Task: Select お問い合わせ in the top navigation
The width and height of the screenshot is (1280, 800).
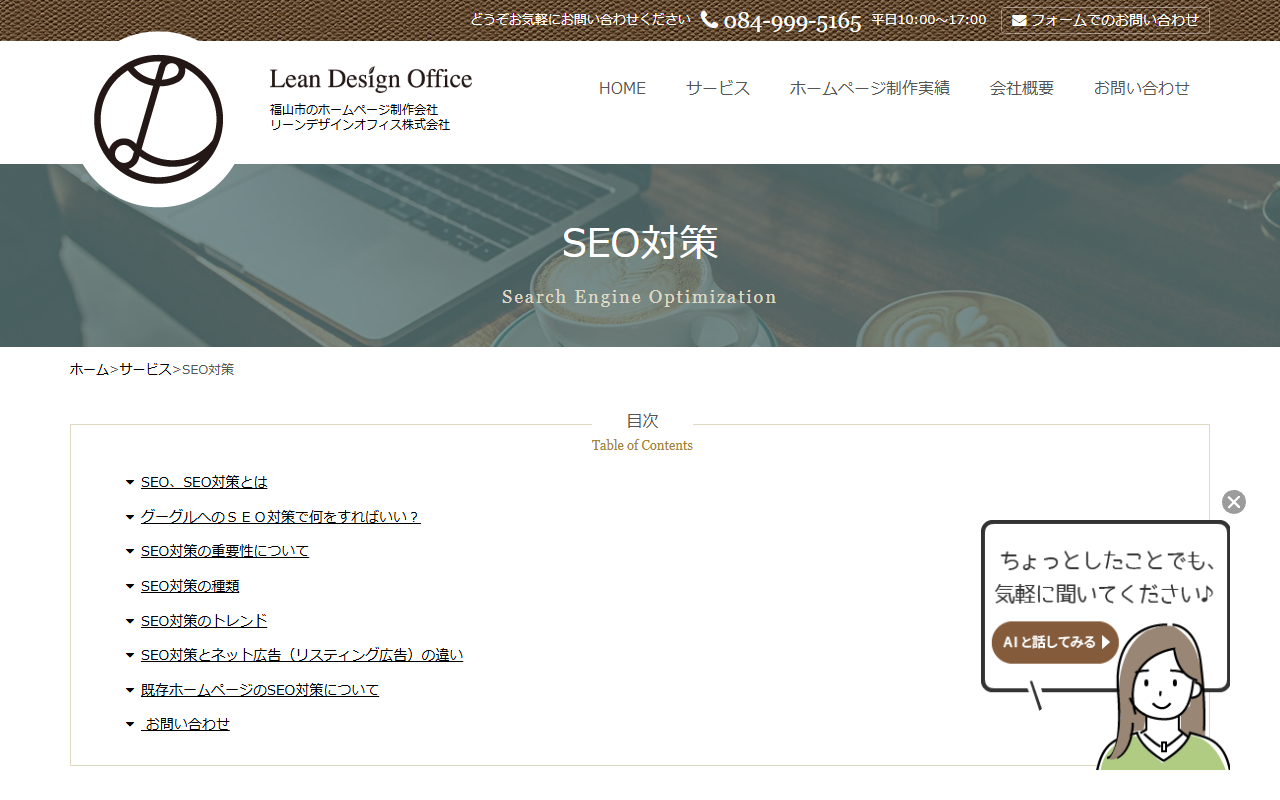Action: (x=1141, y=88)
